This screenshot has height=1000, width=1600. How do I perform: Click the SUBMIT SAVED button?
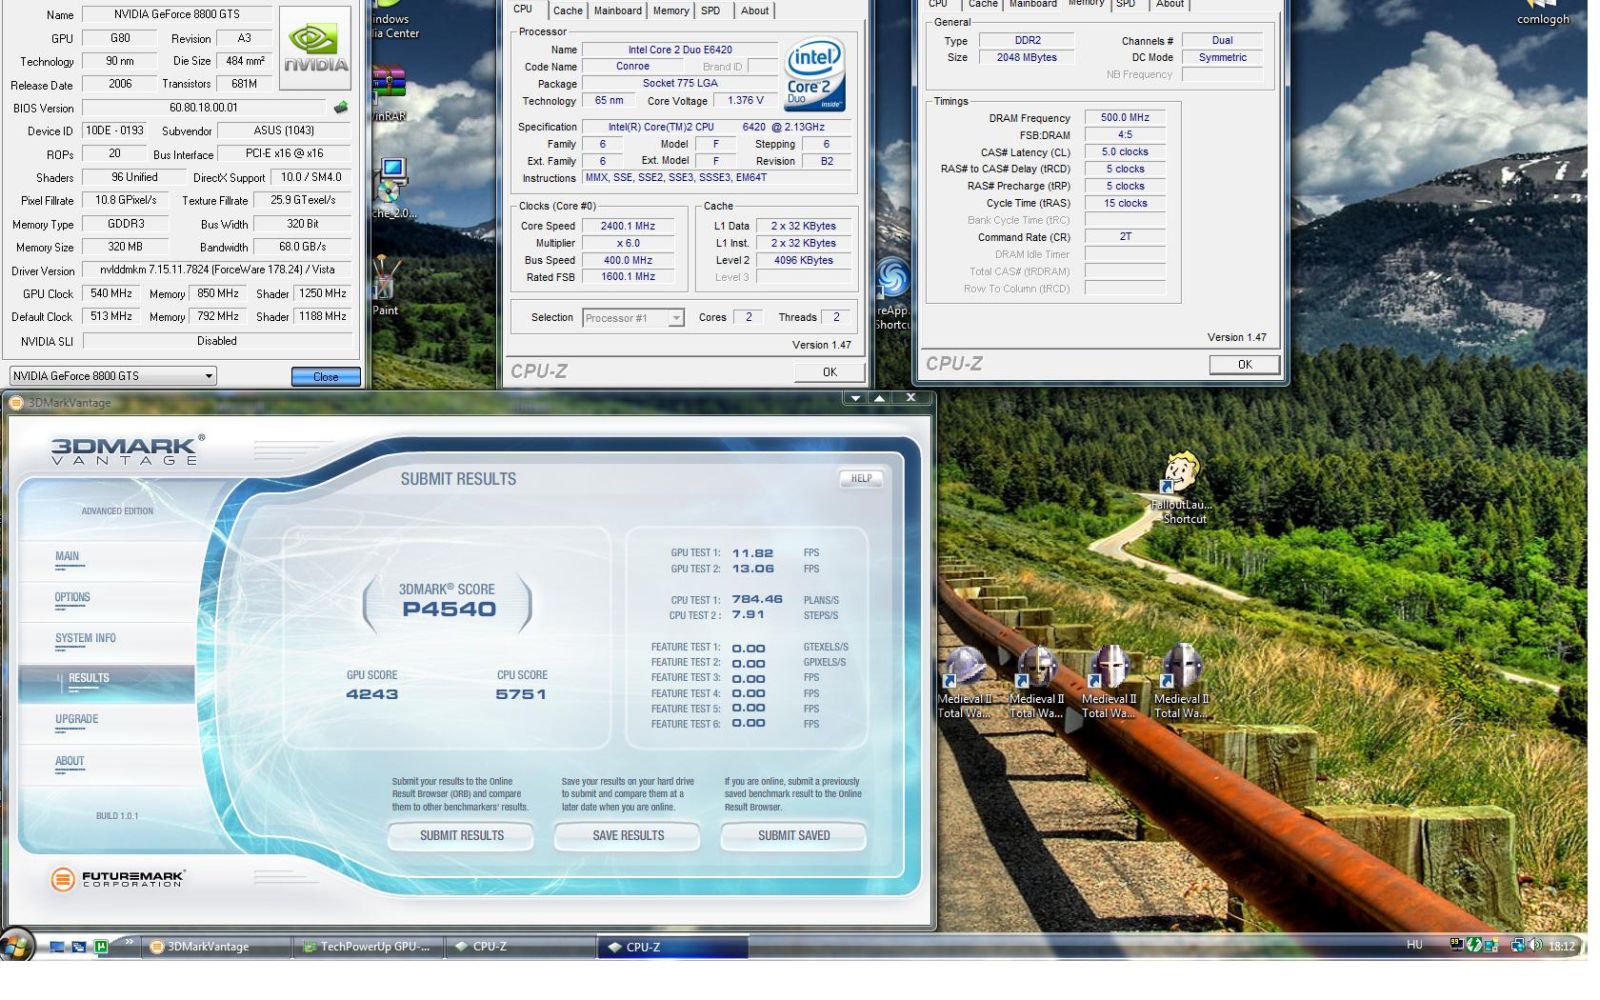tap(794, 836)
